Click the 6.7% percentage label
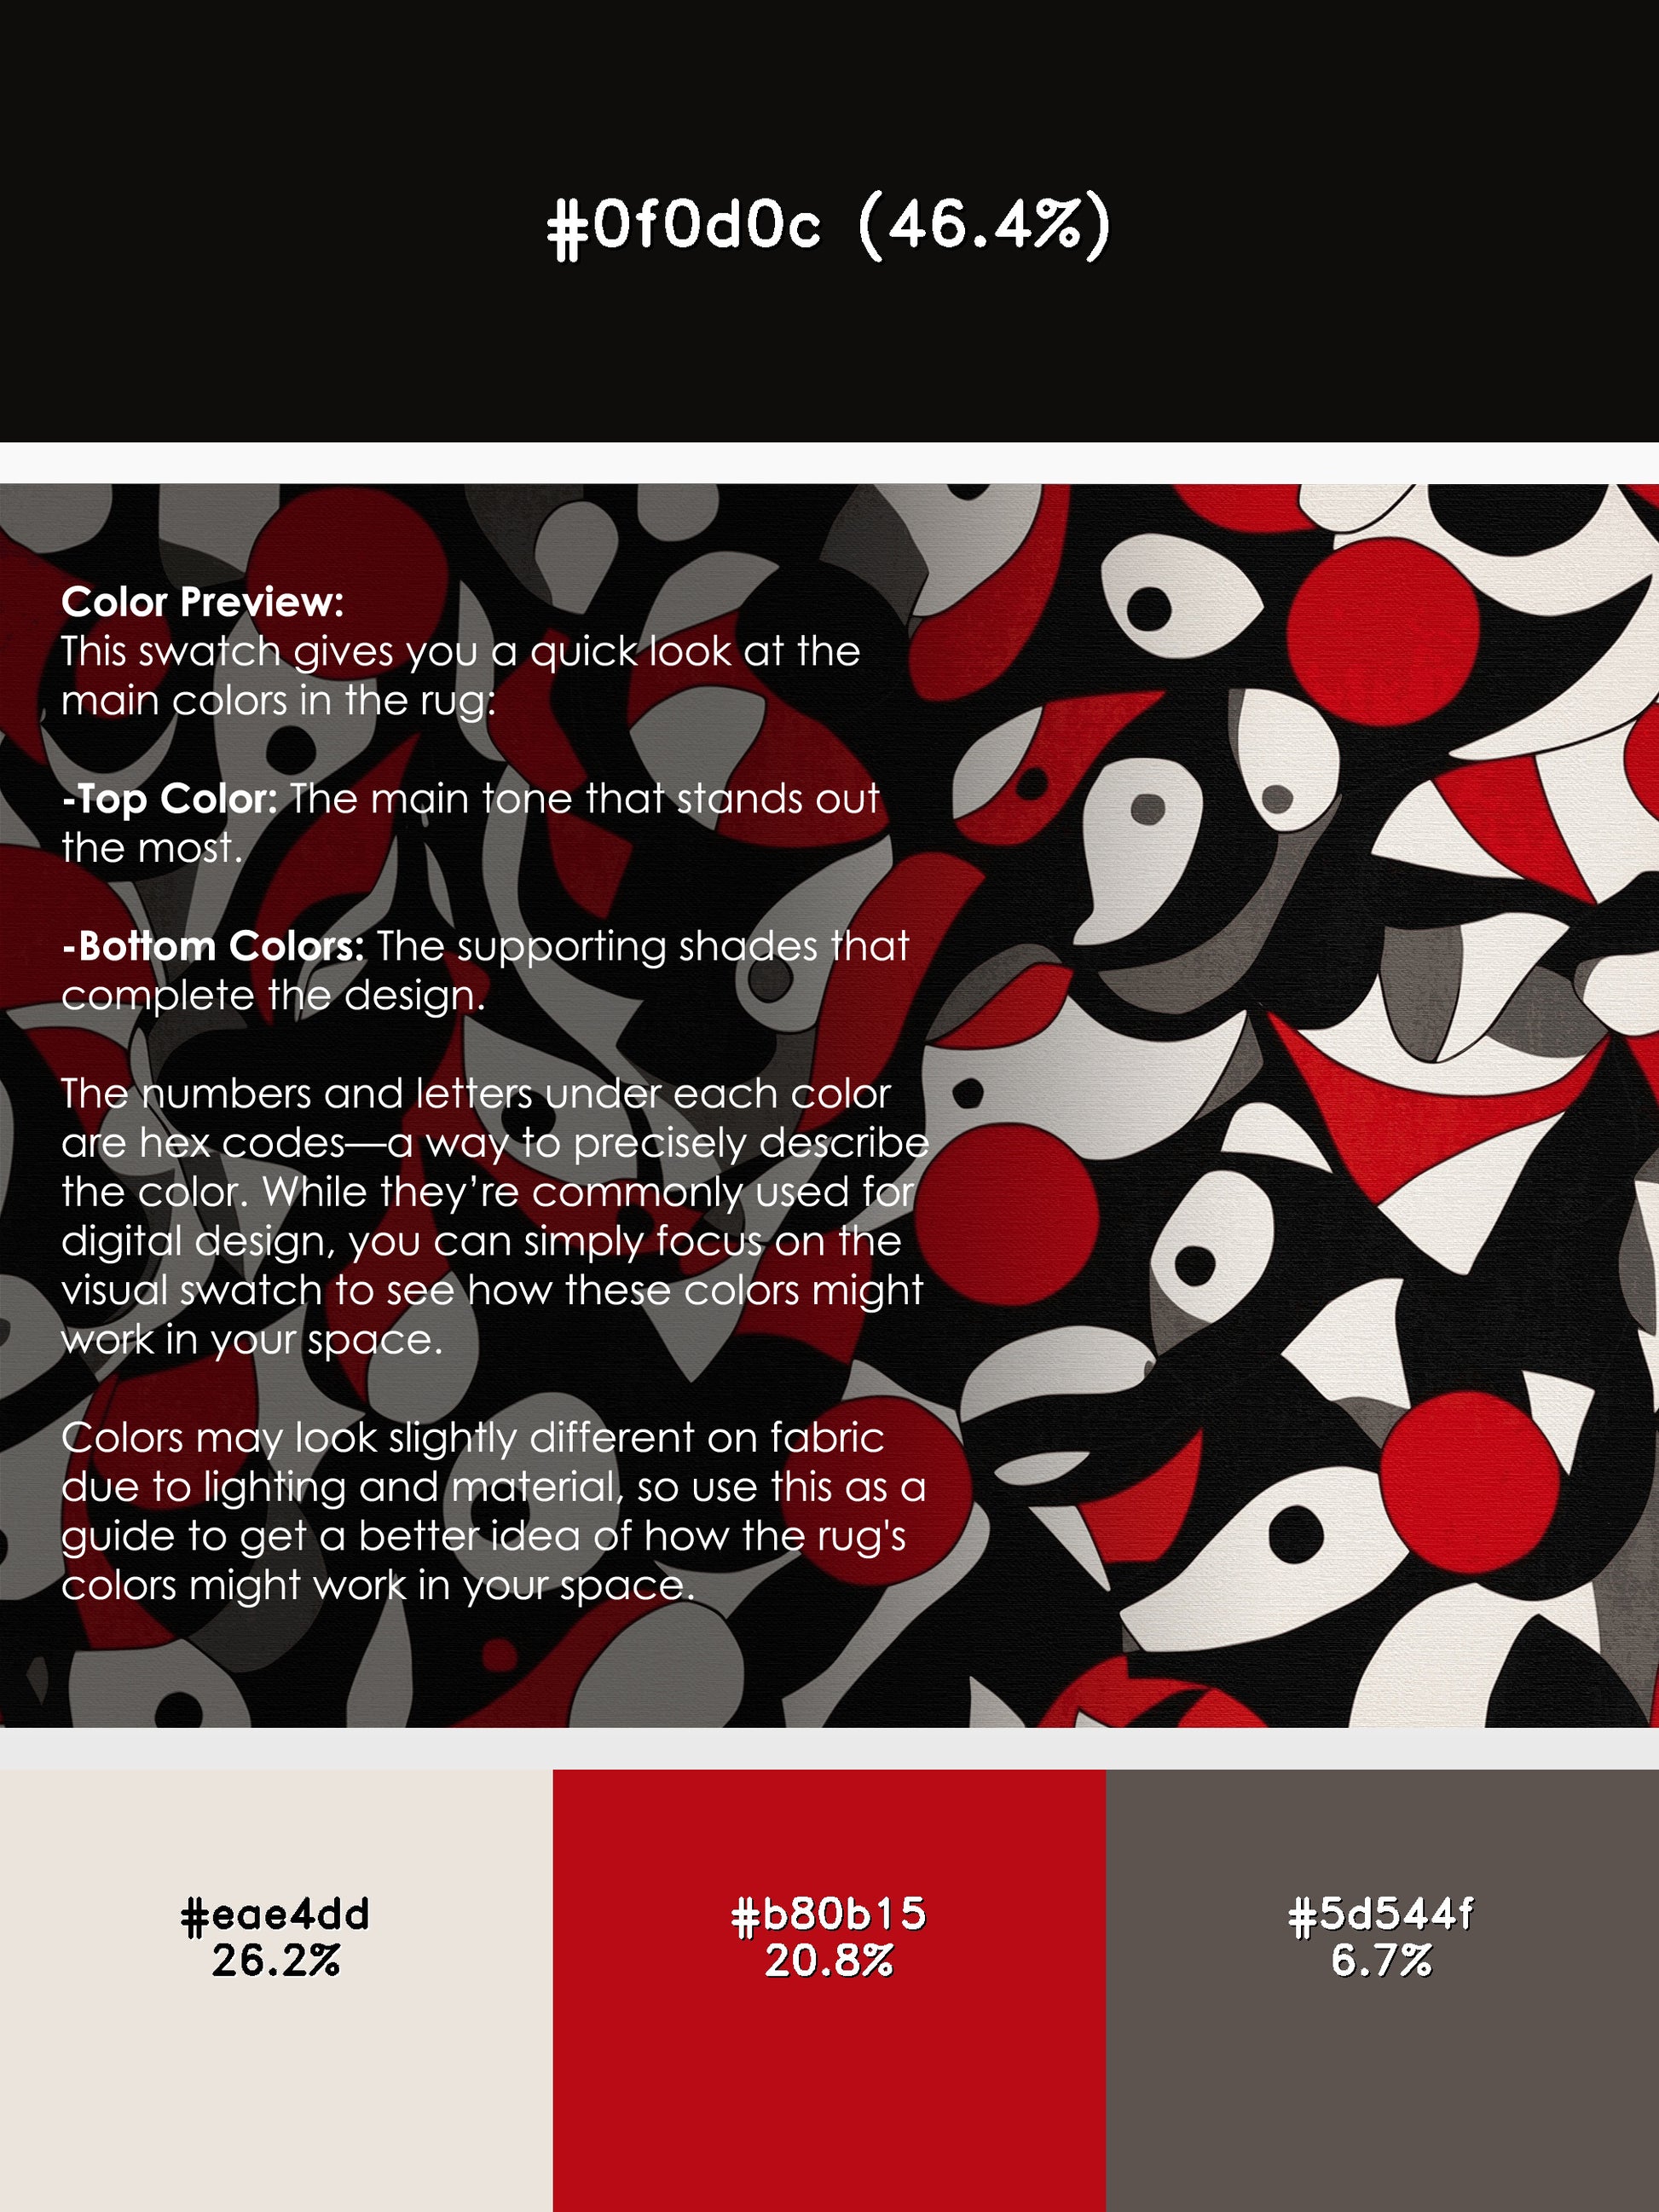This screenshot has width=1659, height=2212. click(1381, 1961)
